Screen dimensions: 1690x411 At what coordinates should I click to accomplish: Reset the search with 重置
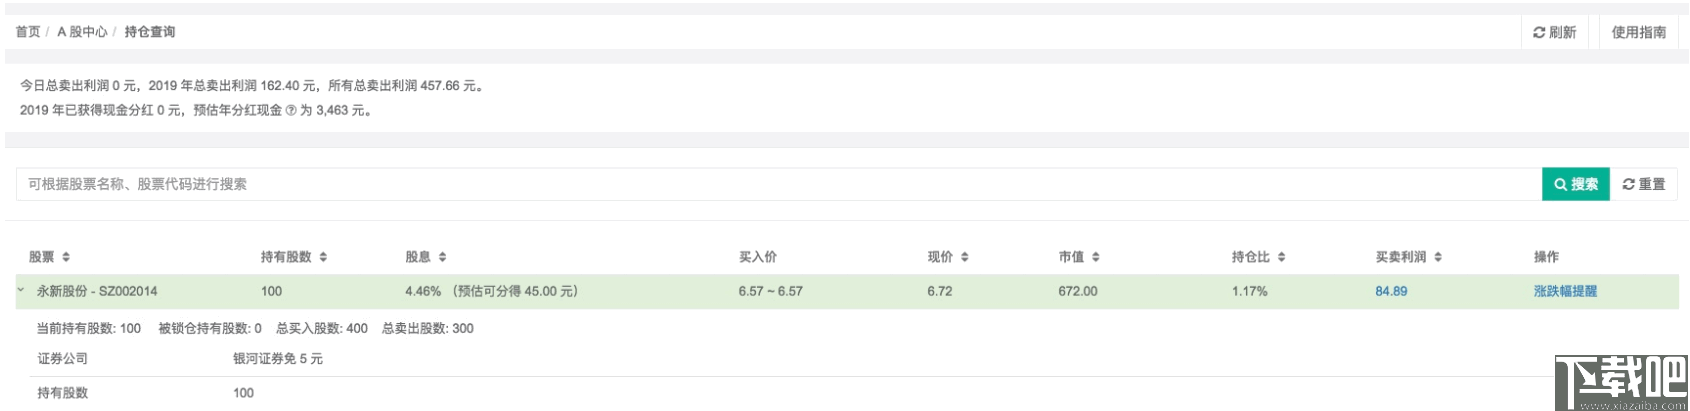tap(1643, 184)
